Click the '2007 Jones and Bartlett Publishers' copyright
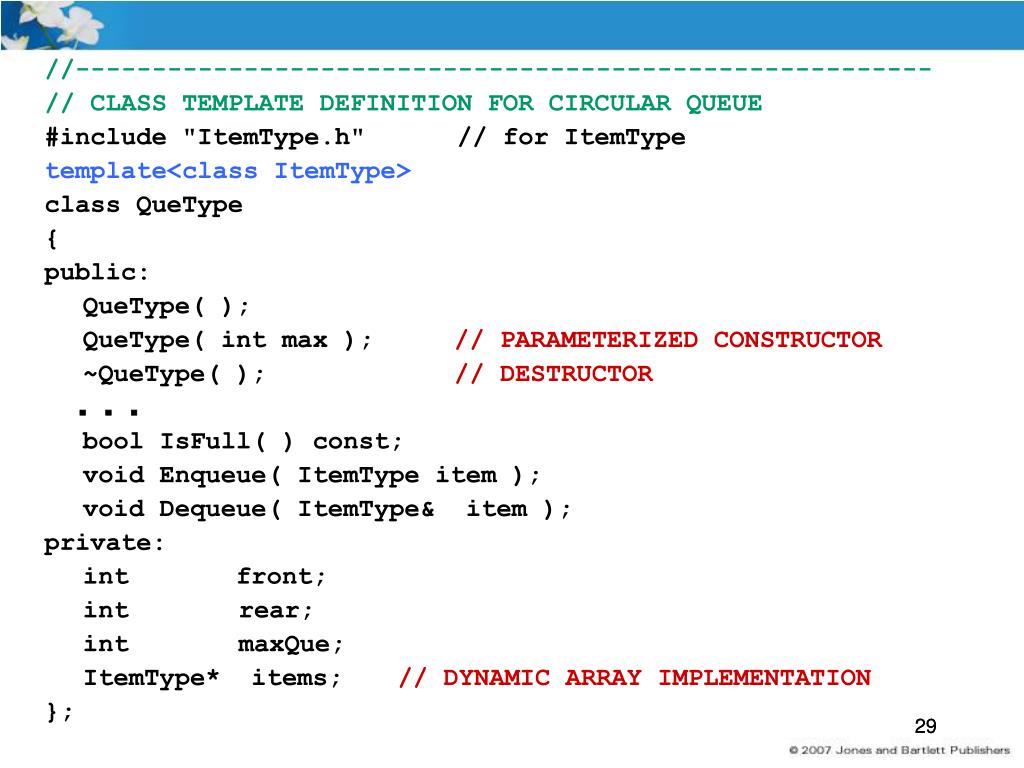The height and width of the screenshot is (768, 1024). coord(899,750)
